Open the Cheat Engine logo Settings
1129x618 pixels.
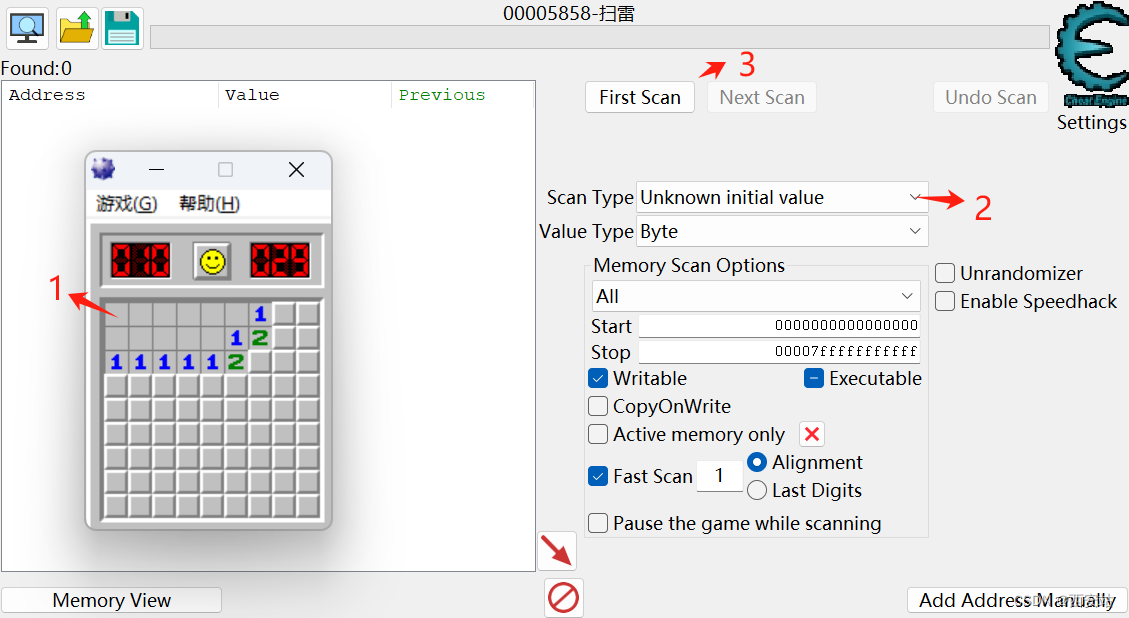click(x=1092, y=55)
